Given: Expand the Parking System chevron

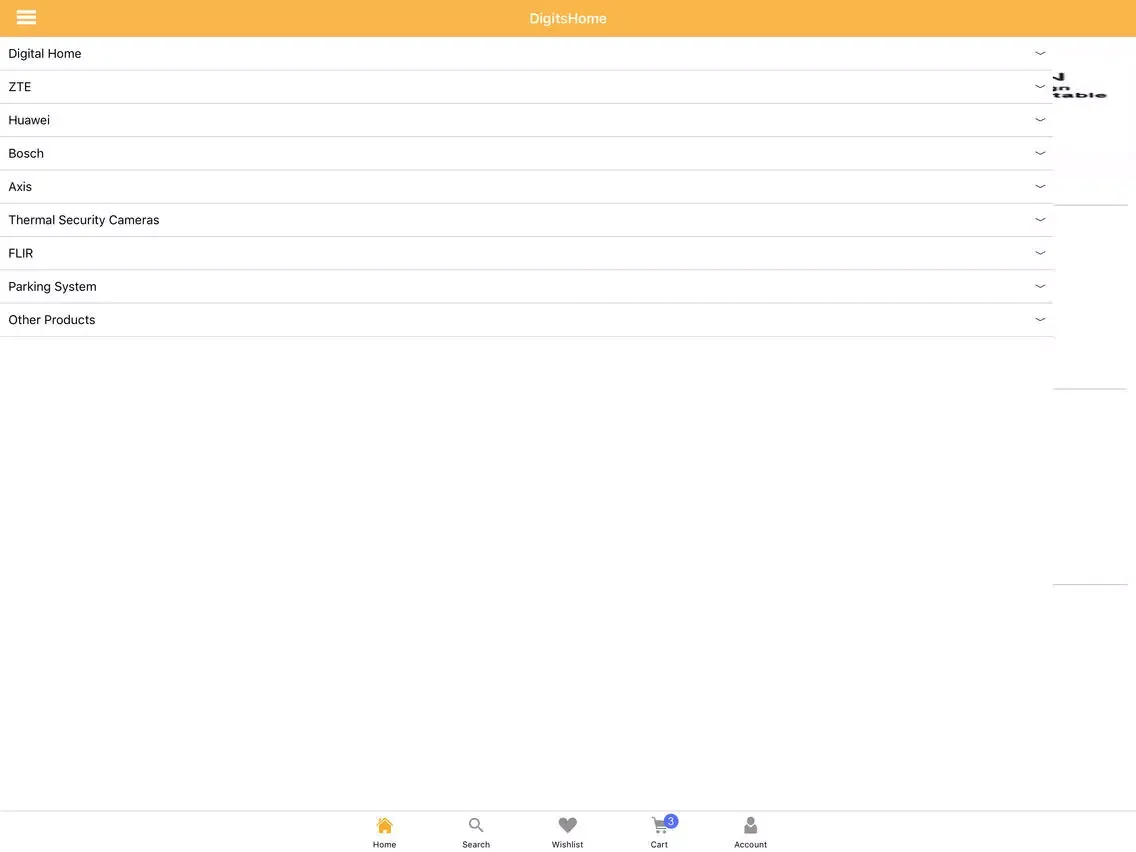Looking at the screenshot, I should (1040, 286).
